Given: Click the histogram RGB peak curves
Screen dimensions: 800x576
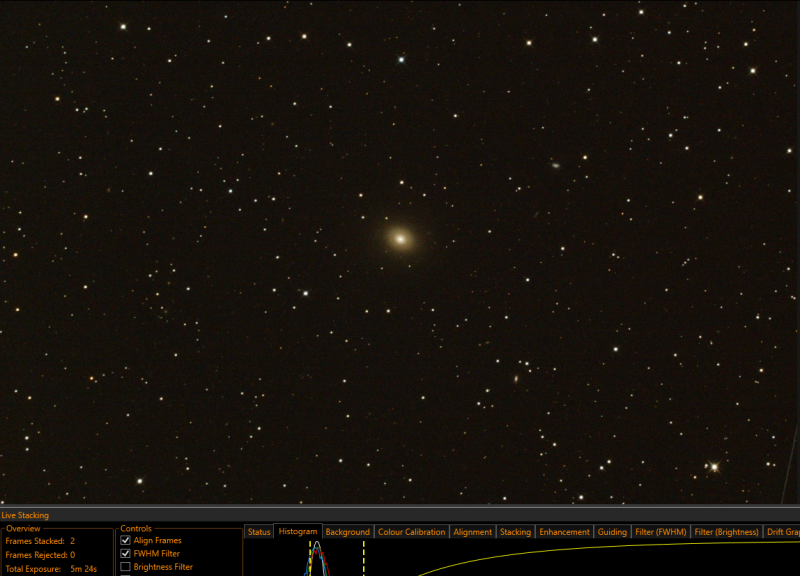Looking at the screenshot, I should tap(317, 559).
